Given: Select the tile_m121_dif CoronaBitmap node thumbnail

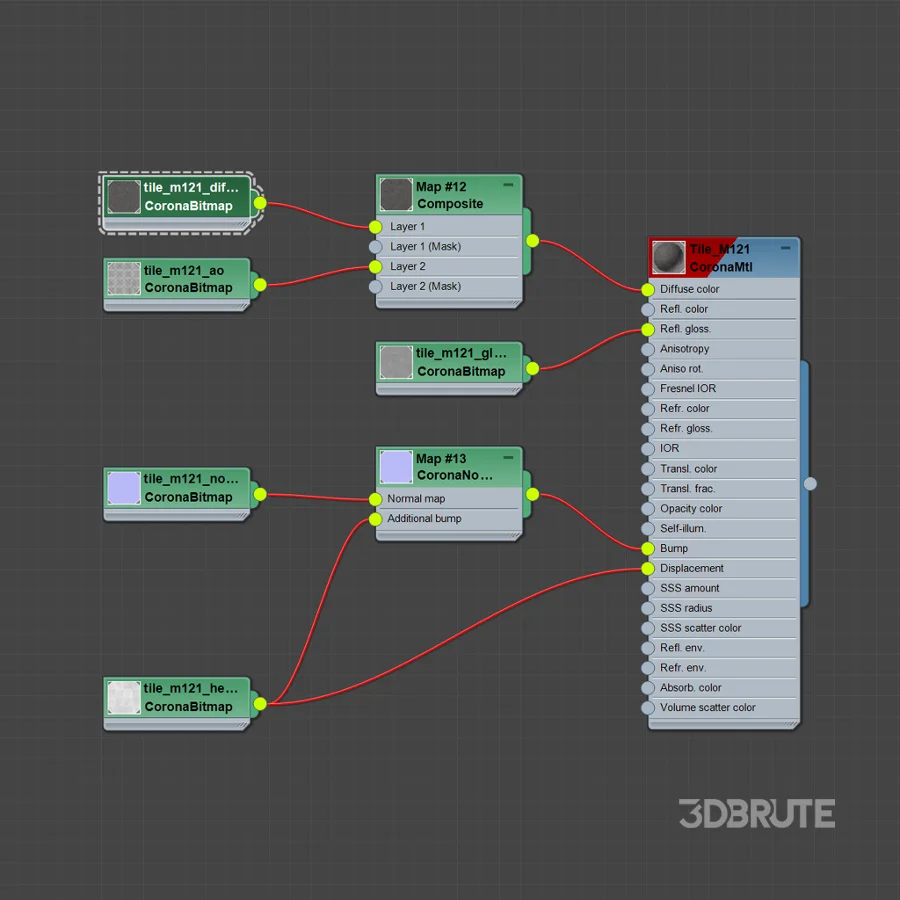Looking at the screenshot, I should [x=124, y=197].
